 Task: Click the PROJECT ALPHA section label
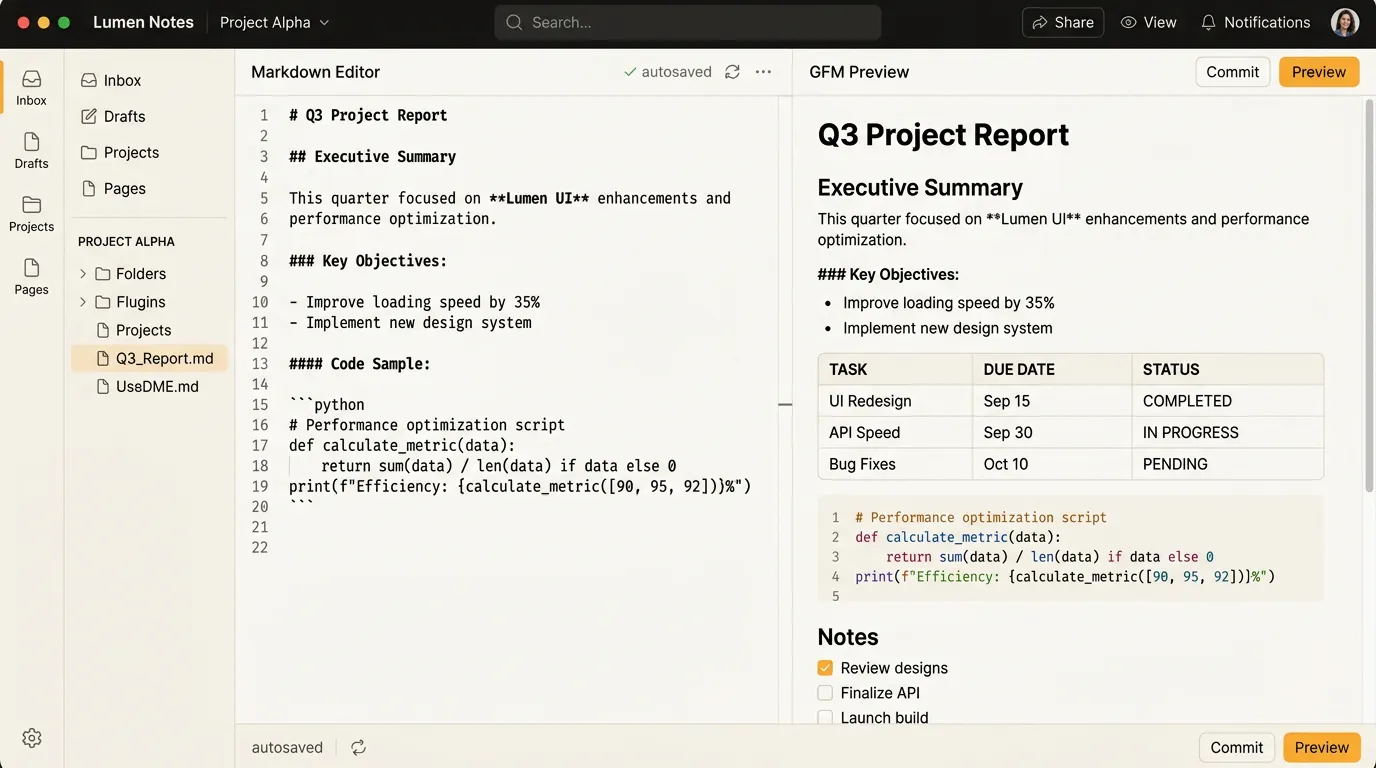[x=126, y=241]
